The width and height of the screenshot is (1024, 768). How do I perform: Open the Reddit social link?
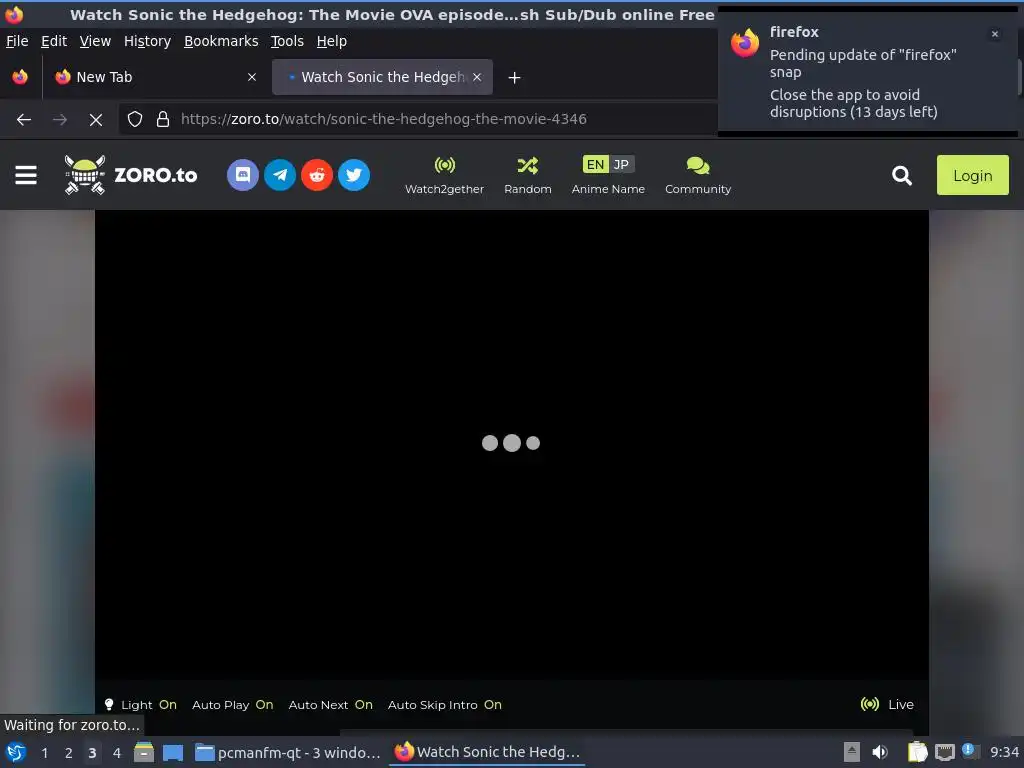[317, 175]
